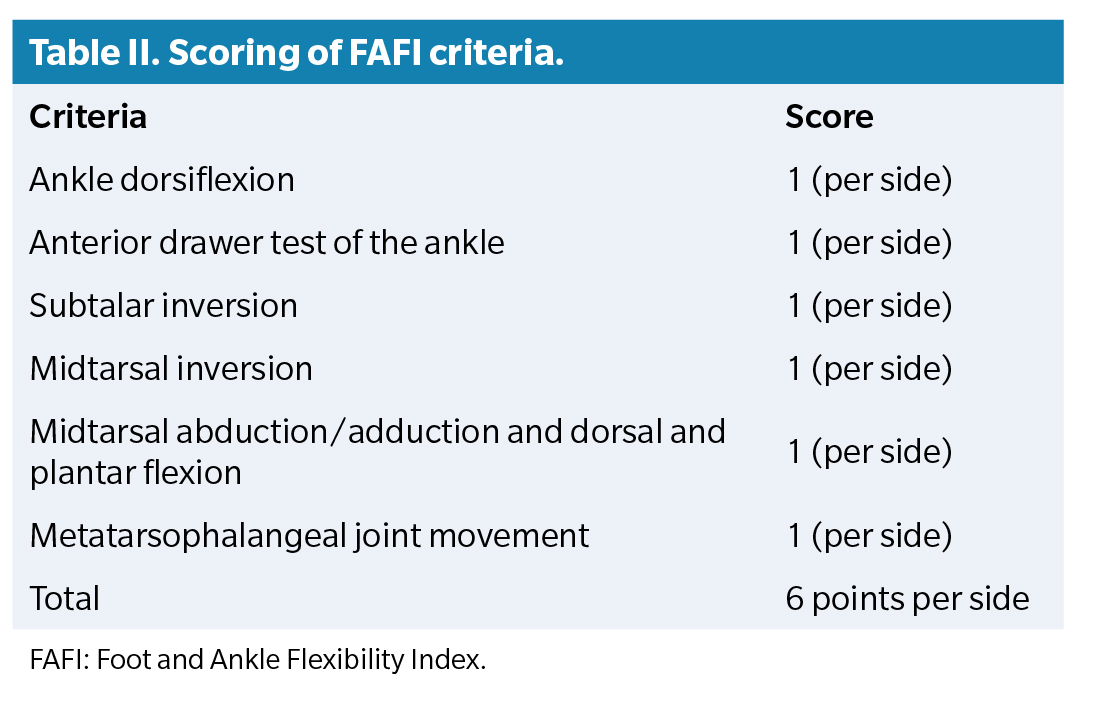Select the score for Subtalar inversion
Screen dimensions: 1112x708
pyautogui.click(x=869, y=305)
